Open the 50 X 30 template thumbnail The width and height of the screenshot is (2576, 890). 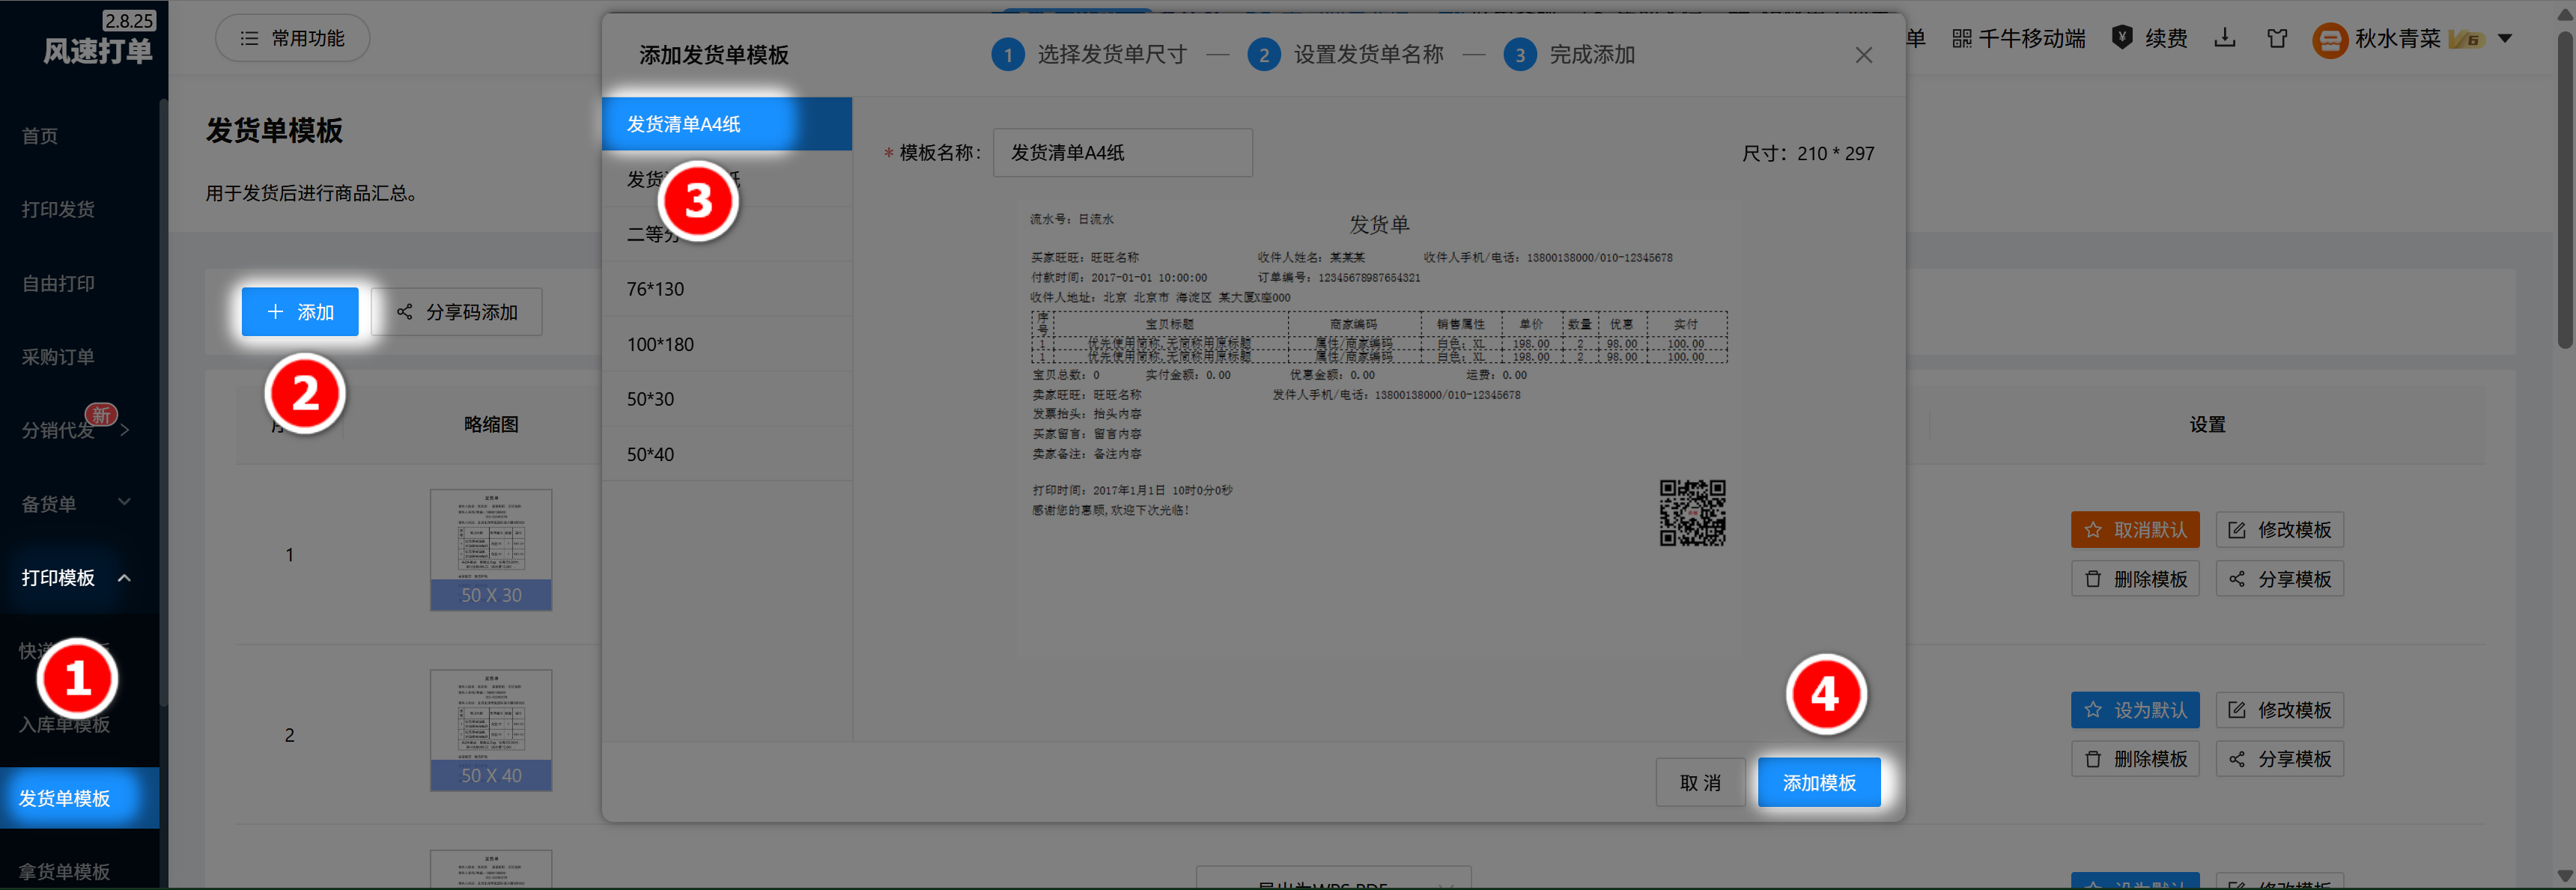click(491, 550)
